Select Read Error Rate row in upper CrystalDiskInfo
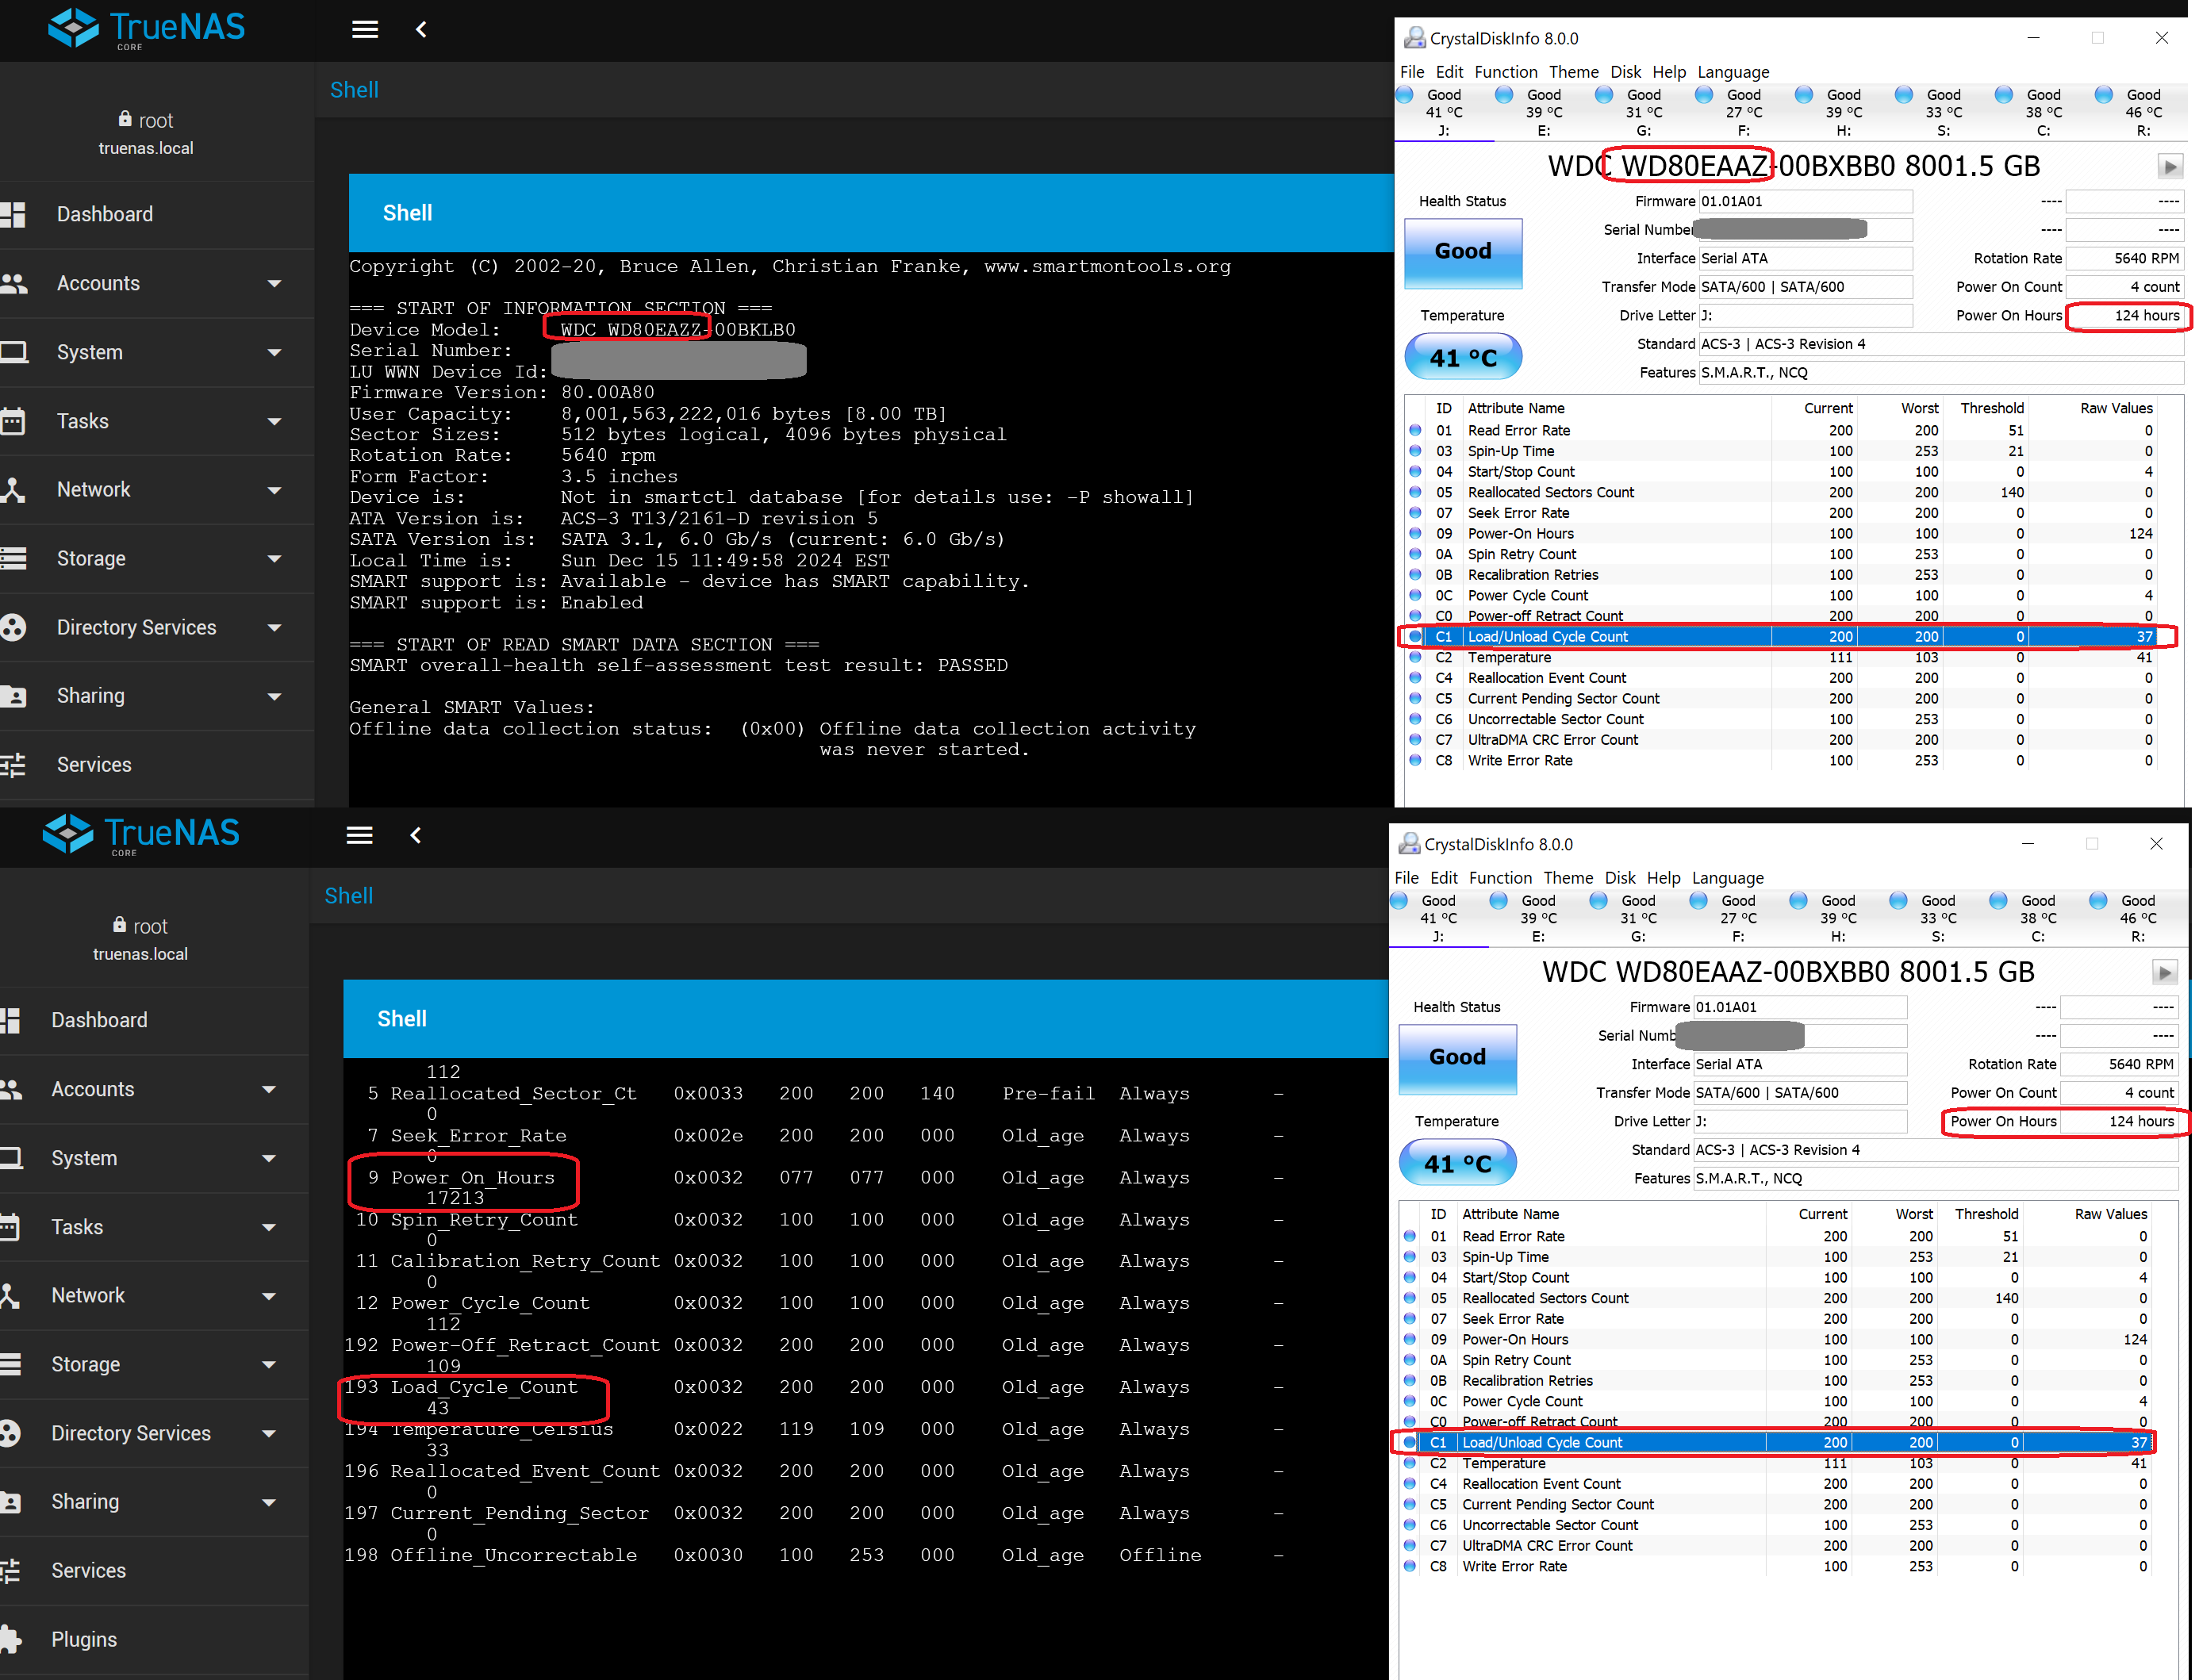Image resolution: width=2199 pixels, height=1680 pixels. click(1781, 430)
